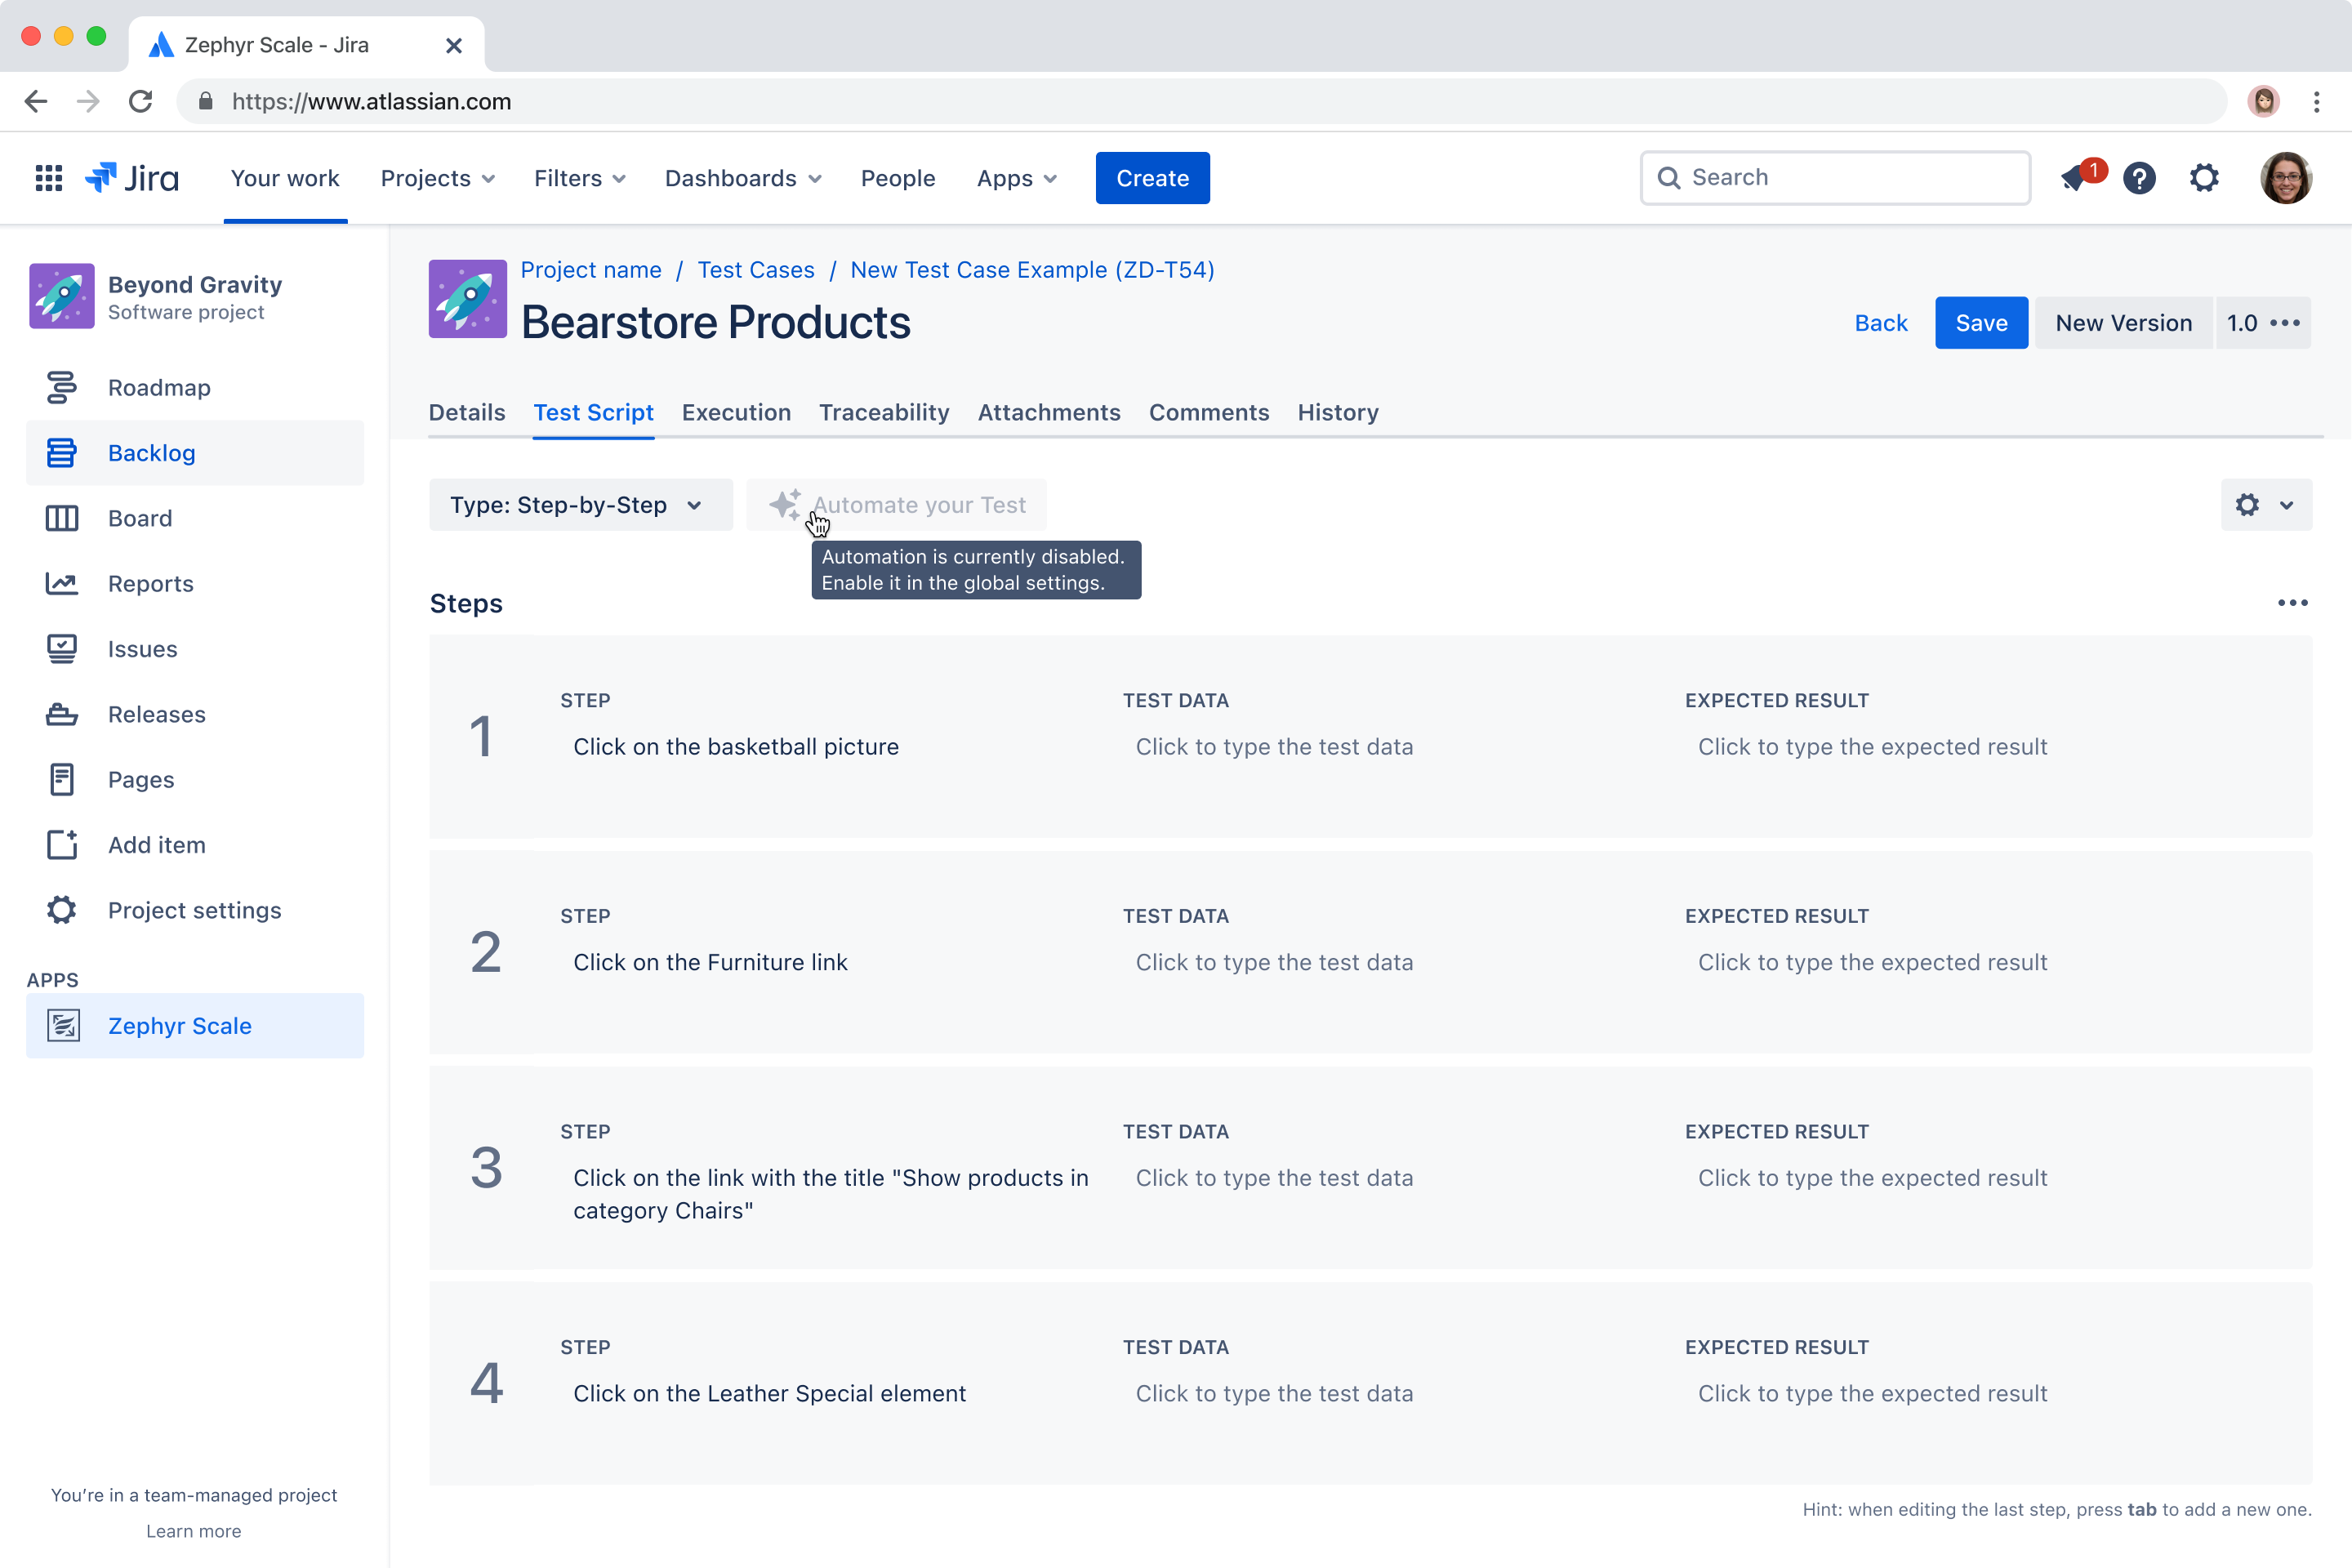Screen dimensions: 2352x1568
Task: Open Jira settings gear in top bar
Action: click(x=2204, y=178)
